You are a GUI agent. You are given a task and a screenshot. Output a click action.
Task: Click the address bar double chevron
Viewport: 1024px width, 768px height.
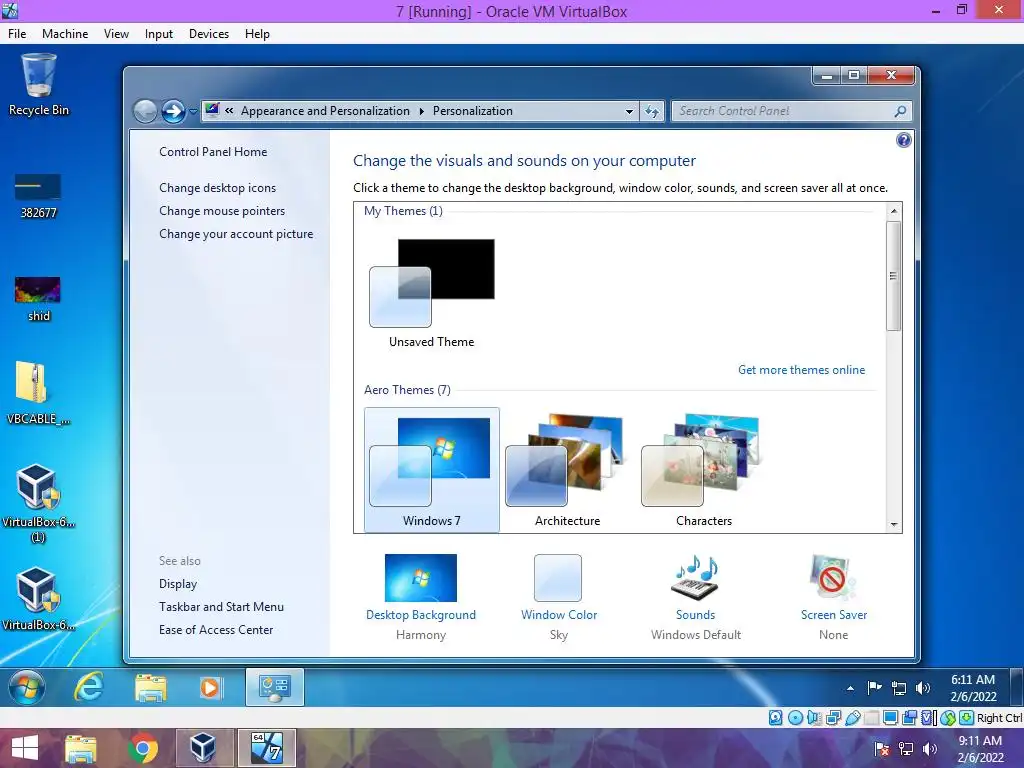(229, 110)
